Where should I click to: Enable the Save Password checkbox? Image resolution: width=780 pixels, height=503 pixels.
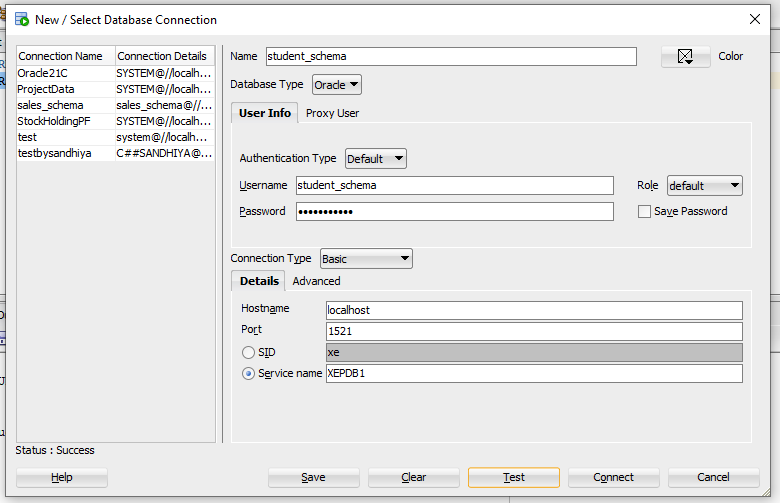pos(644,211)
